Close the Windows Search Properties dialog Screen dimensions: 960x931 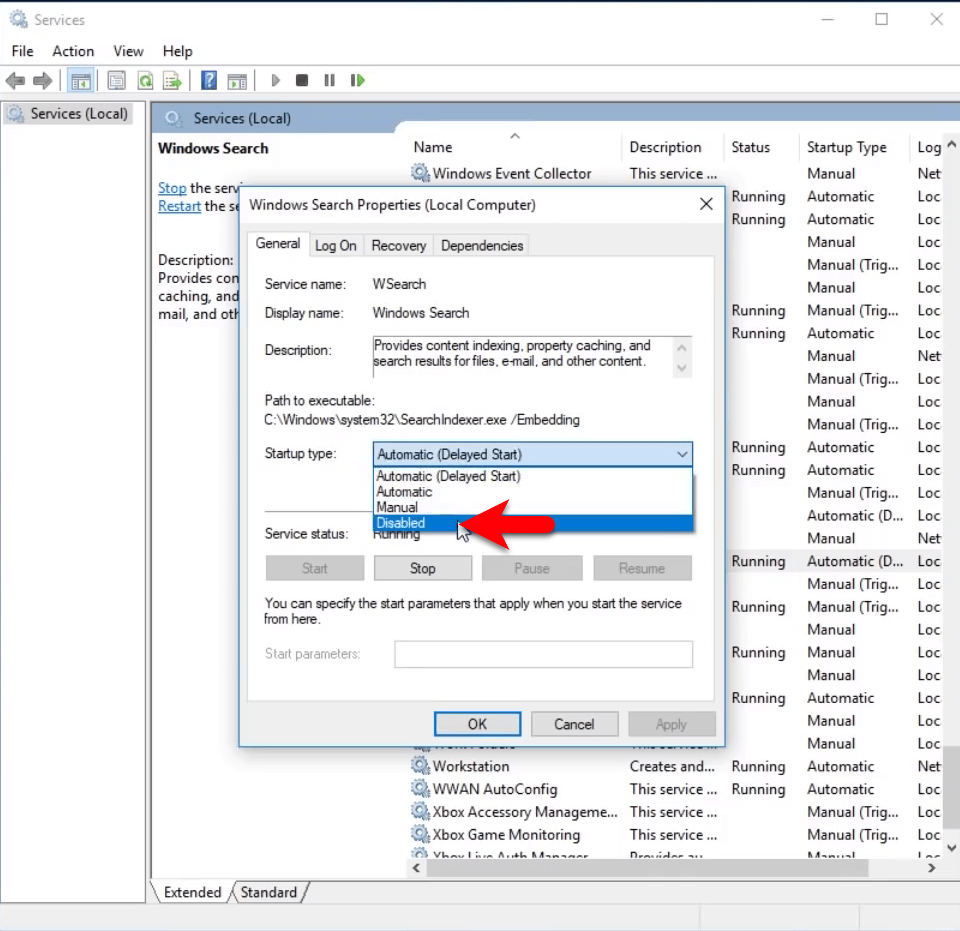[706, 204]
